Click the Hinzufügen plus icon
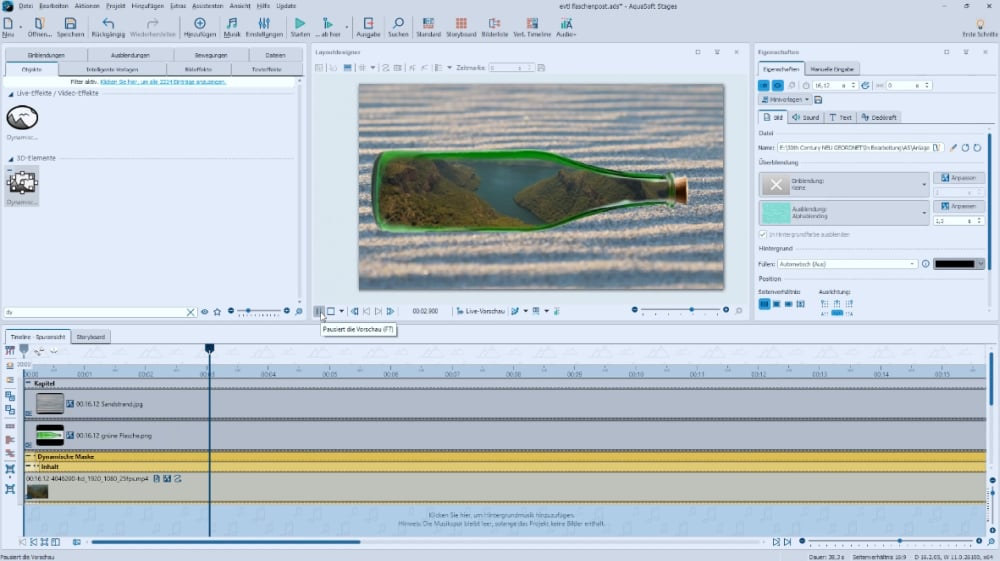The image size is (1000, 561). pos(200,24)
